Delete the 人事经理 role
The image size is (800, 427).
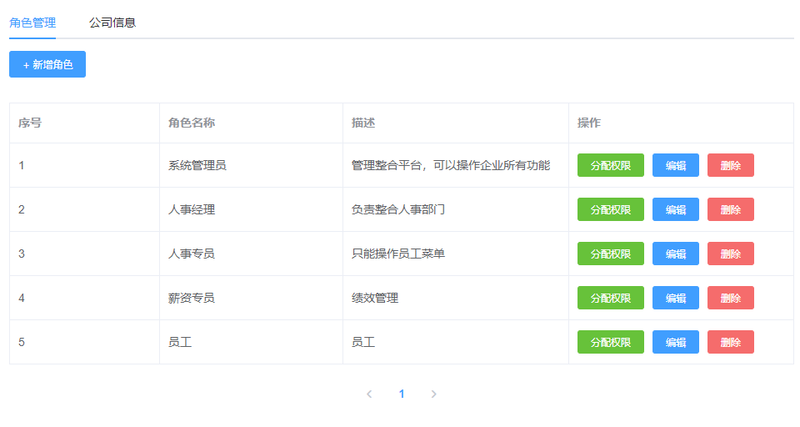coord(731,210)
